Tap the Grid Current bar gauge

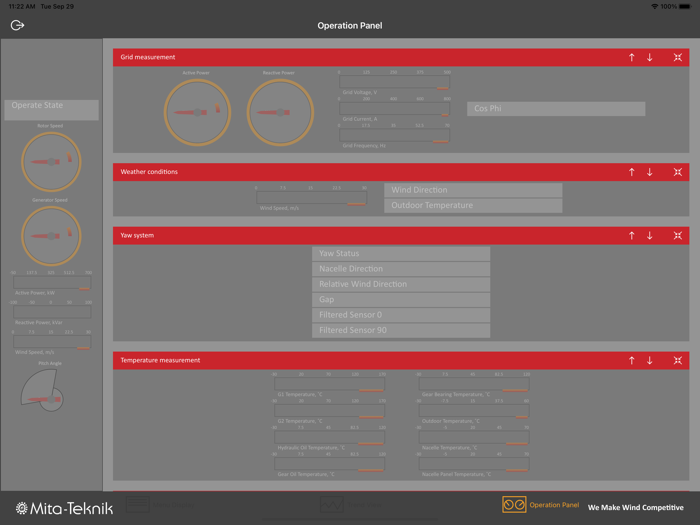[x=394, y=109]
